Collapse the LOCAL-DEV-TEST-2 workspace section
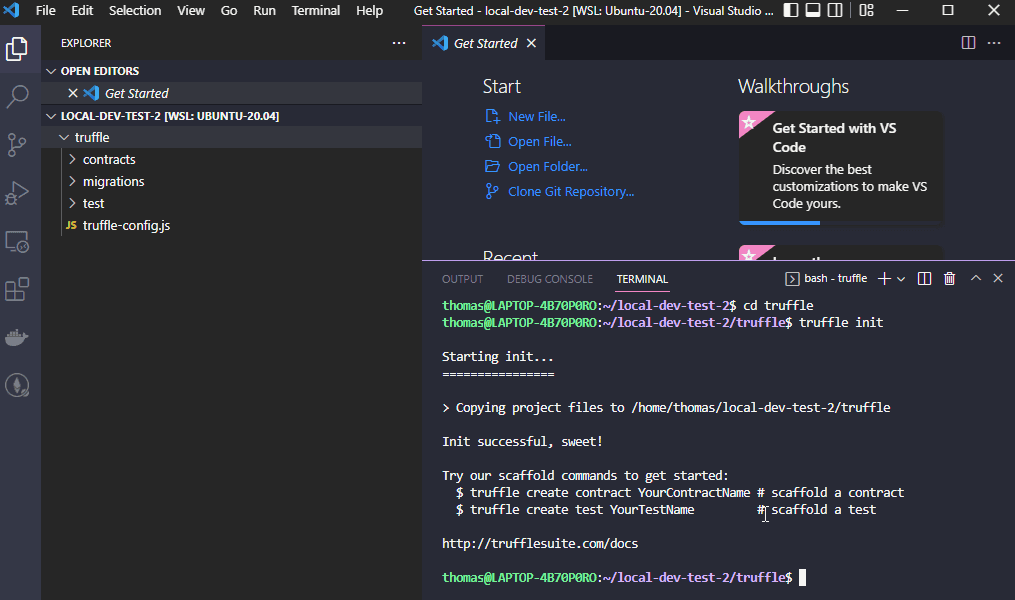 pyautogui.click(x=51, y=116)
